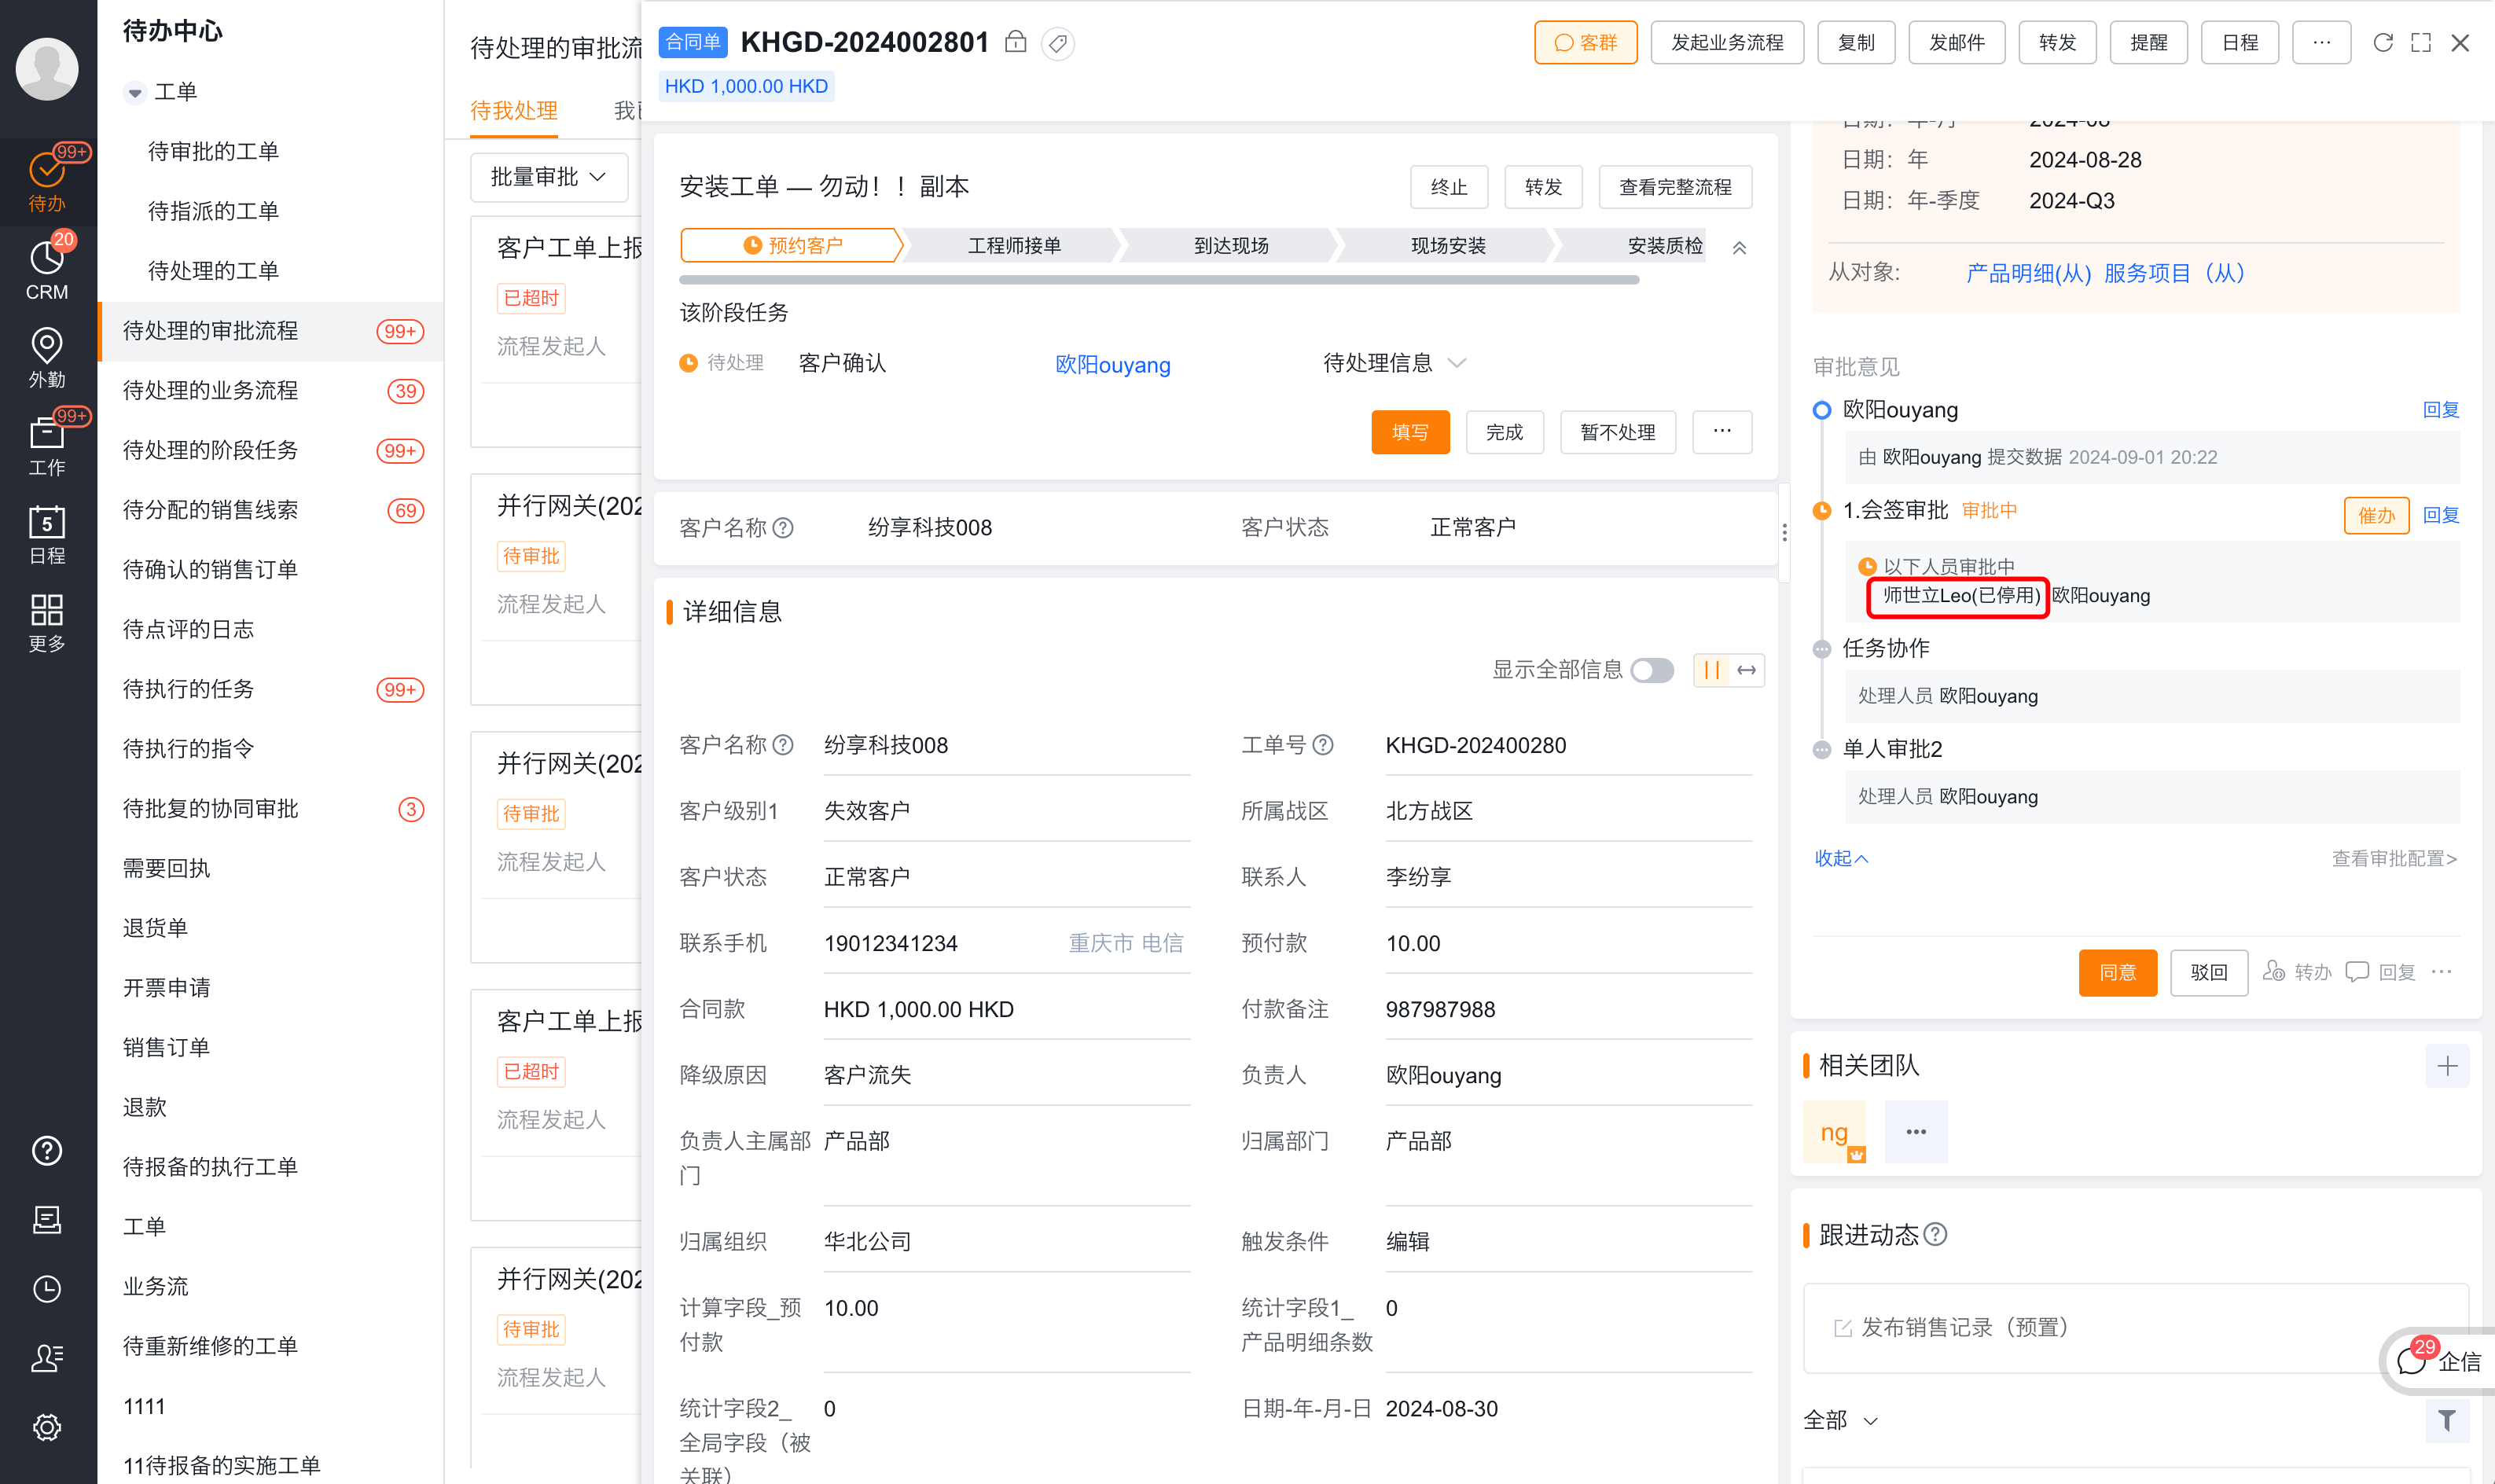Image resolution: width=2495 pixels, height=1484 pixels.
Task: Switch to 待我处理 tab
Action: click(x=514, y=111)
